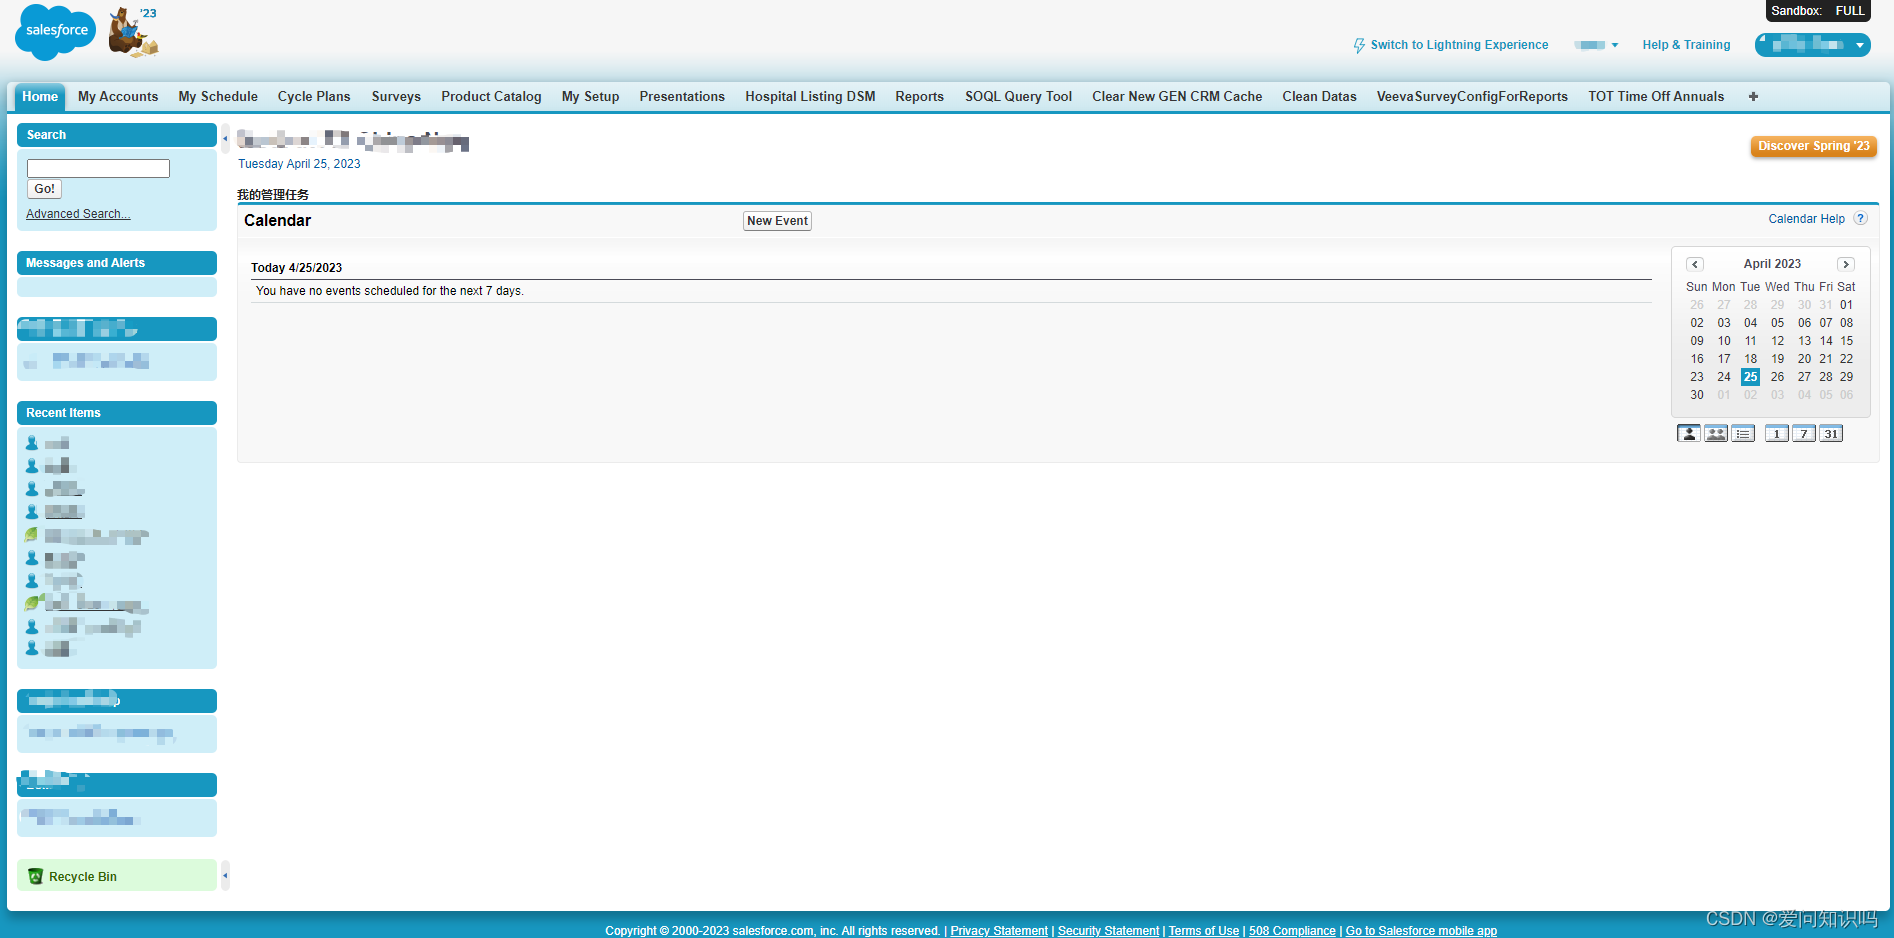1894x938 pixels.
Task: Switch to Month View calendar icon
Action: 1831,433
